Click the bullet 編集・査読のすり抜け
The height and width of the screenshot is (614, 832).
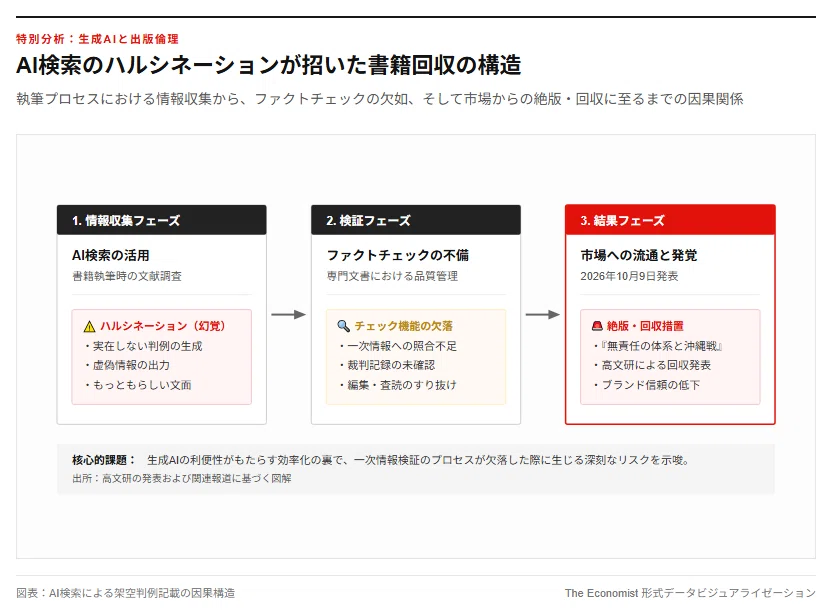[397, 385]
